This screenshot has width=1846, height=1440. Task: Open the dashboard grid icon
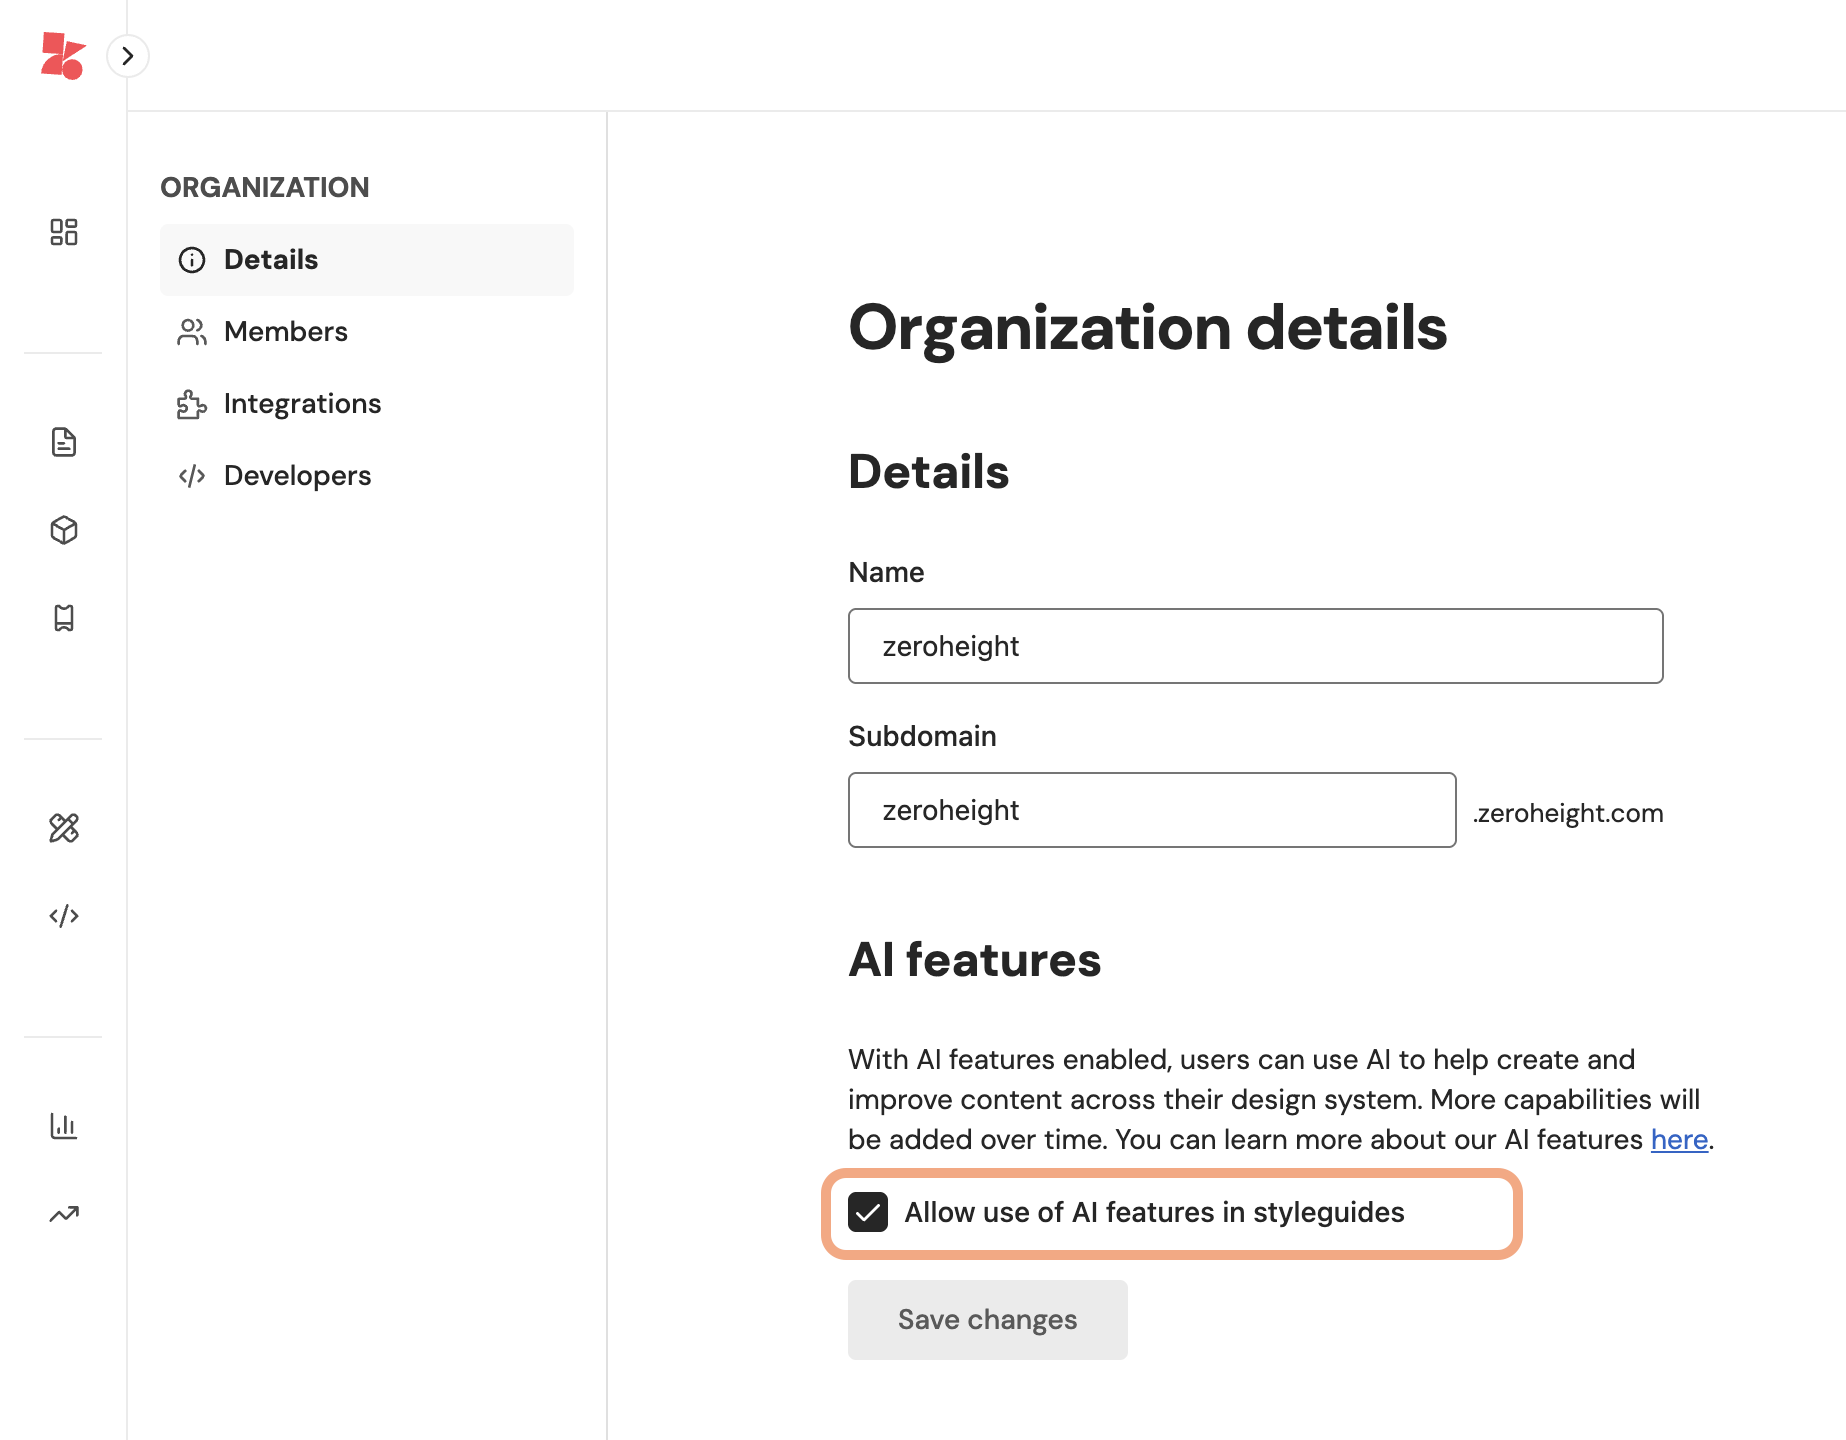[x=64, y=232]
